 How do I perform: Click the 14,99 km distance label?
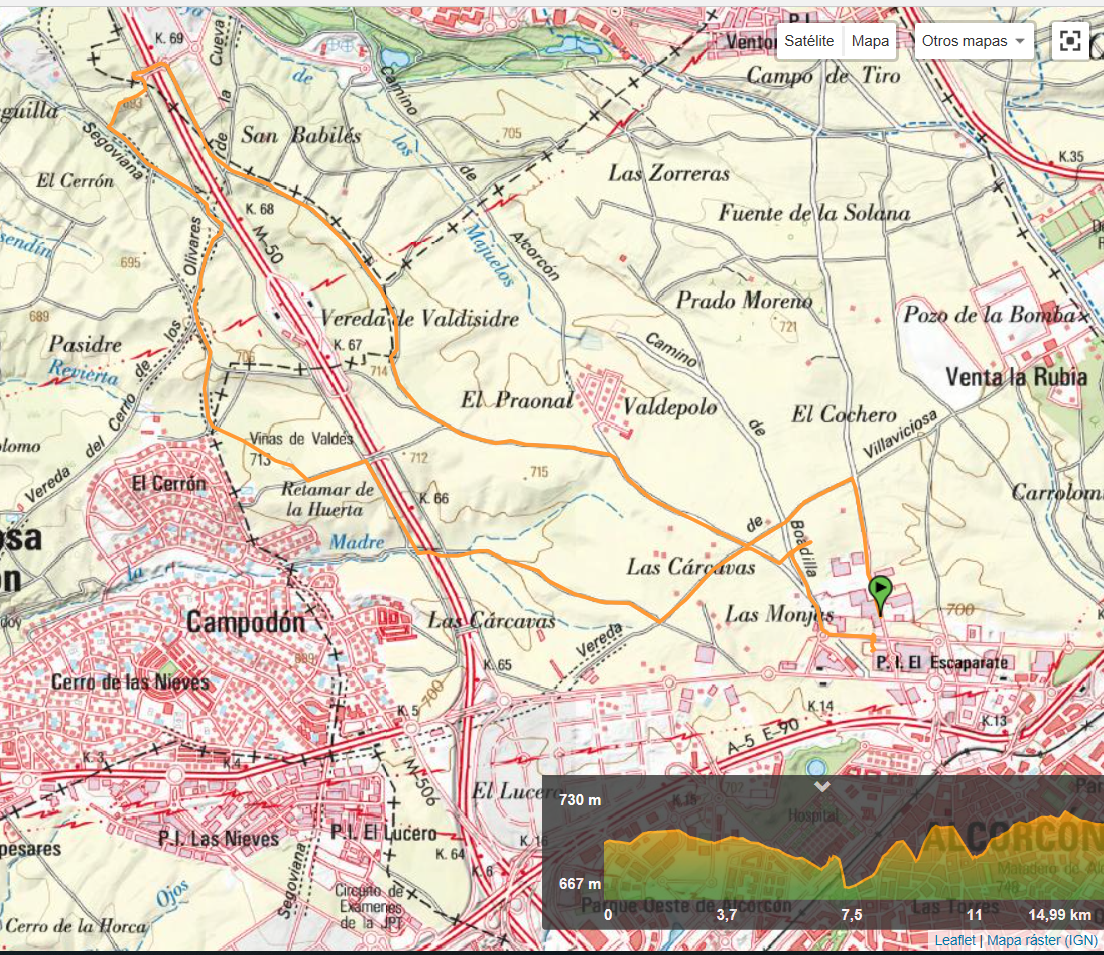(1059, 914)
